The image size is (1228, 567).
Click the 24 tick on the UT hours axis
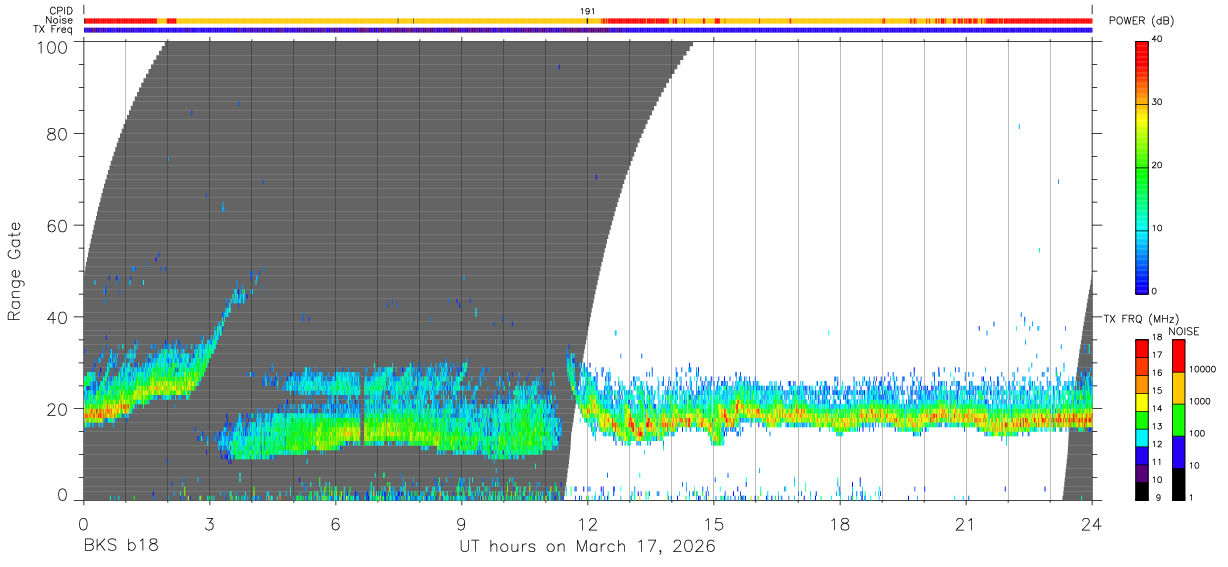[1092, 523]
